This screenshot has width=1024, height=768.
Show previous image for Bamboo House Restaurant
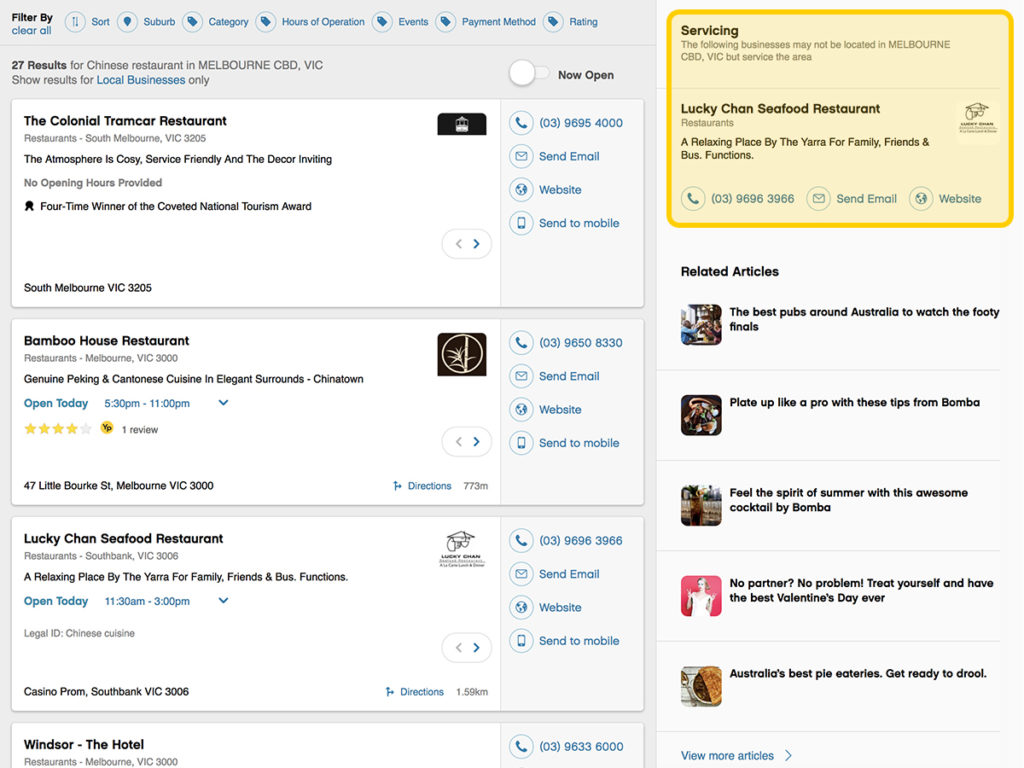click(458, 442)
